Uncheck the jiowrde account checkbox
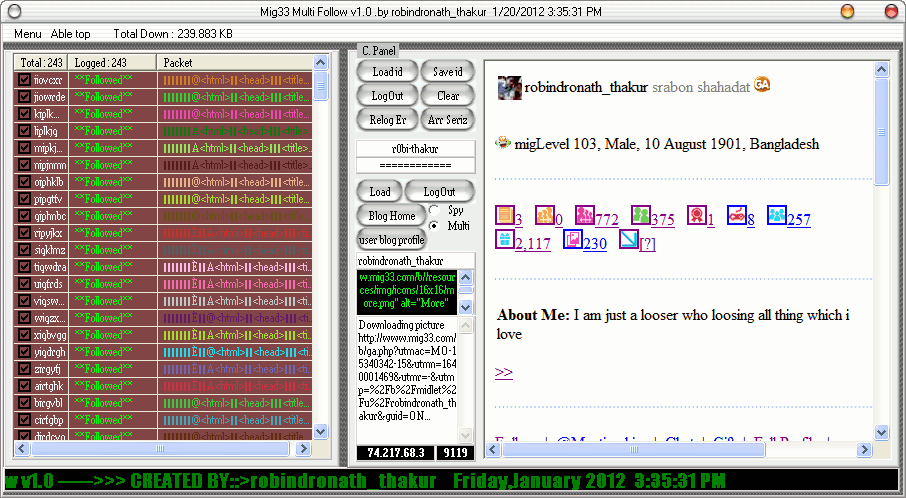The height and width of the screenshot is (498, 906). tap(24, 96)
